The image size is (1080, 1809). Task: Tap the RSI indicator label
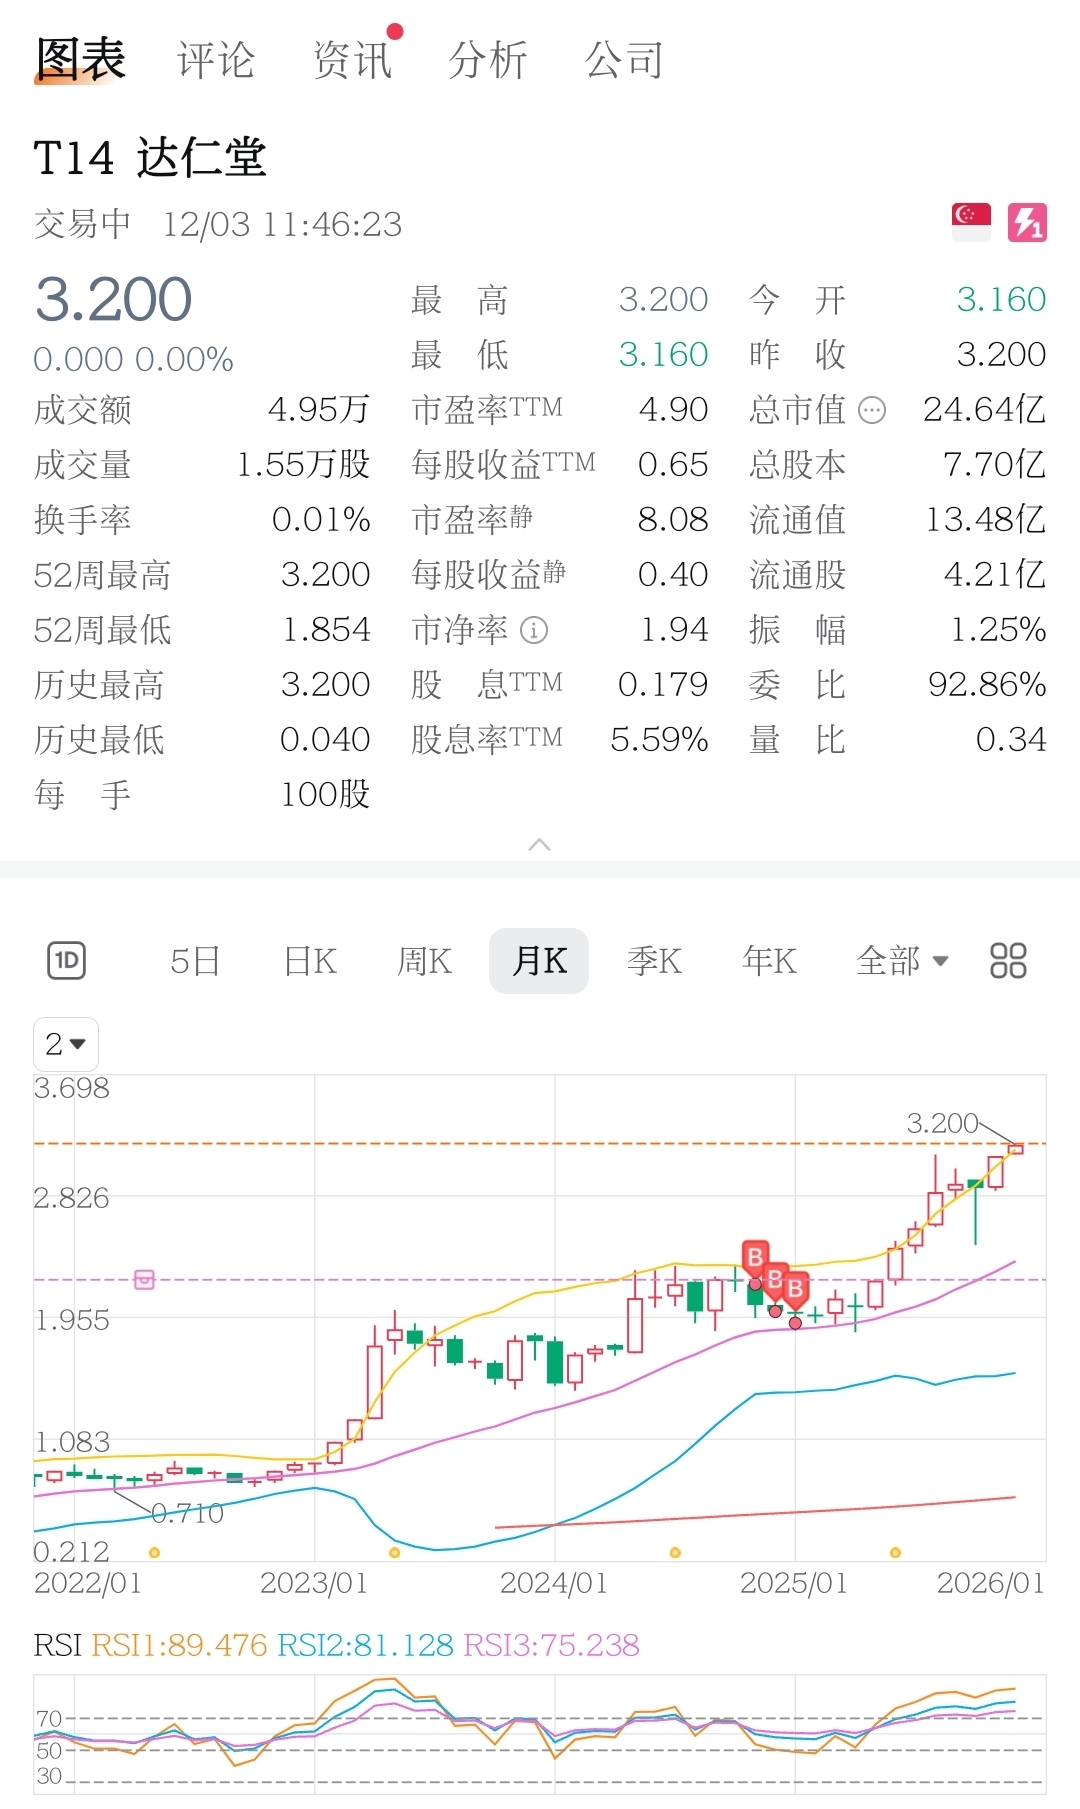pyautogui.click(x=58, y=1645)
